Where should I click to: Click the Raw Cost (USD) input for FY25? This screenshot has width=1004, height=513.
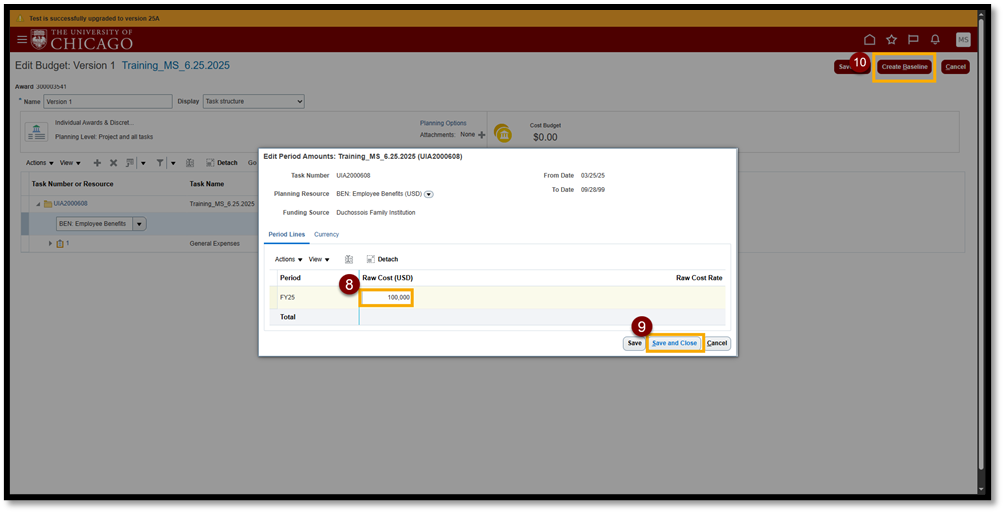point(387,297)
